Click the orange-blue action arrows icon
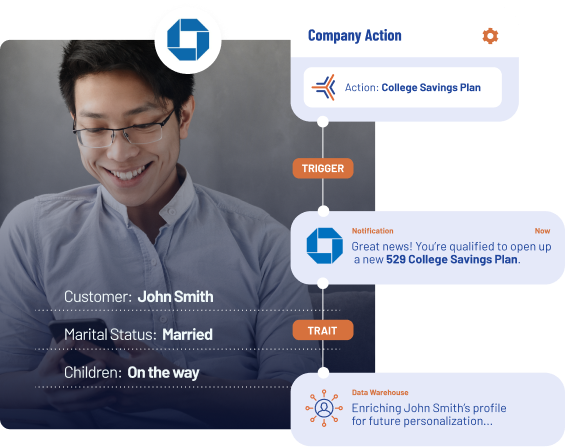The height and width of the screenshot is (447, 565). click(x=324, y=87)
